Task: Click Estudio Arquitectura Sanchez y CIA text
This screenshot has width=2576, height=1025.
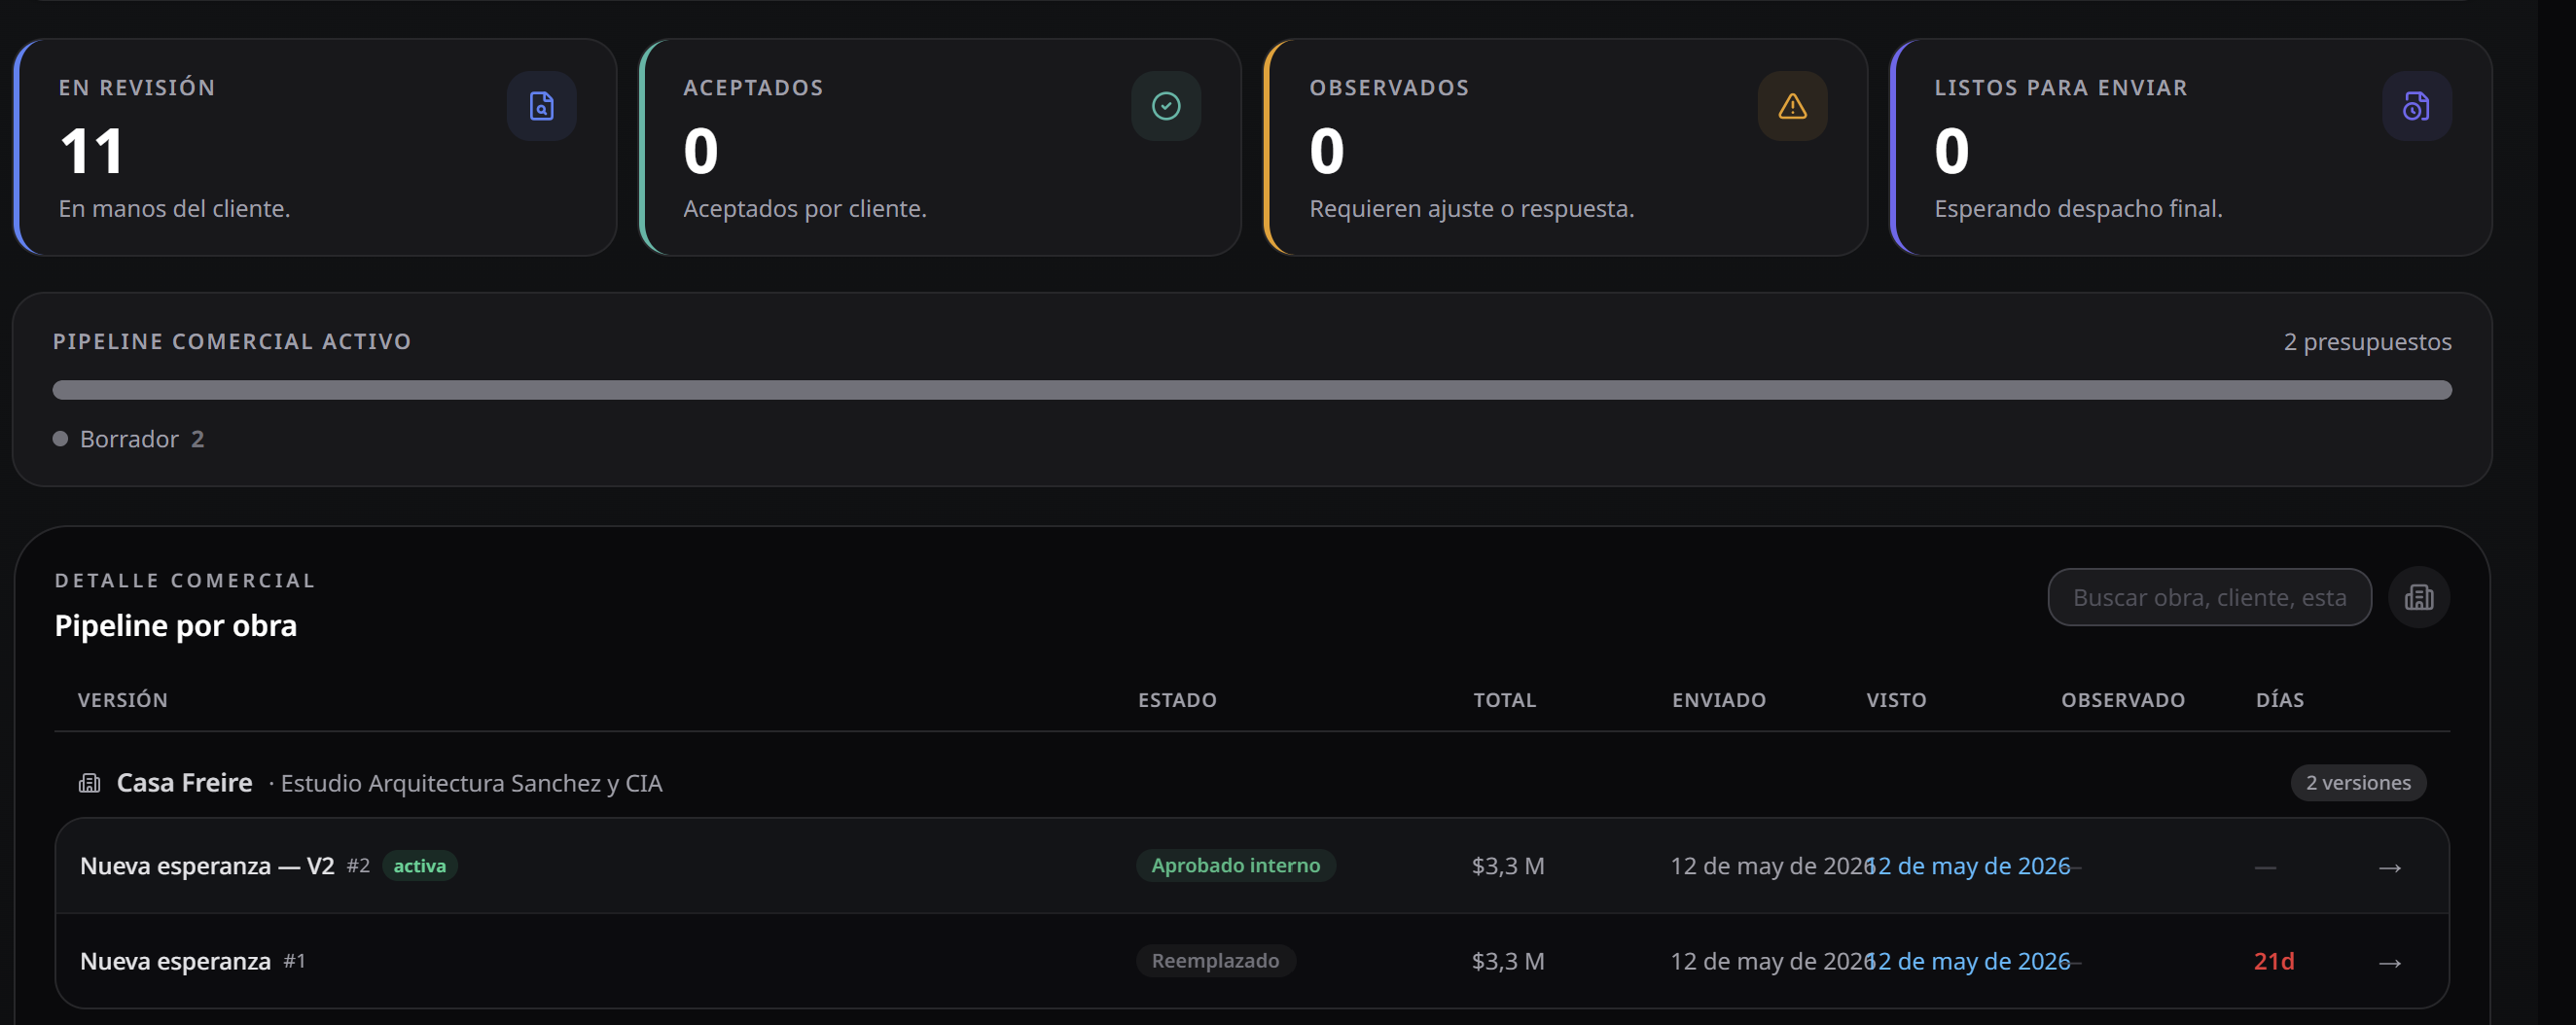Action: (x=471, y=783)
